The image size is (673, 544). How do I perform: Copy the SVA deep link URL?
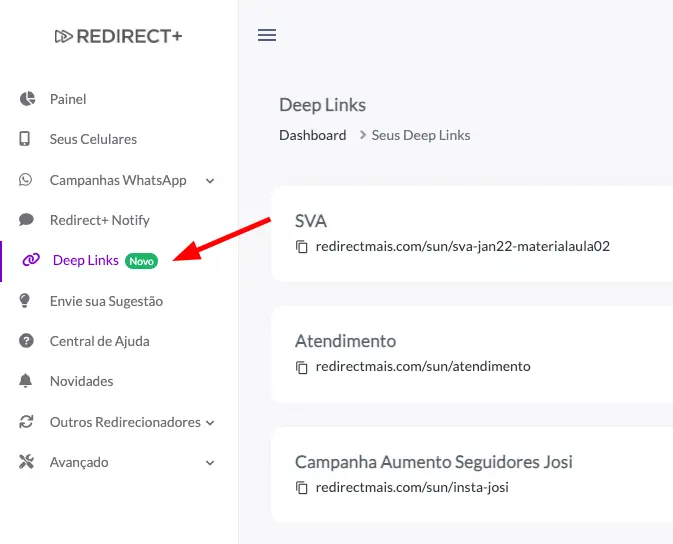click(302, 247)
